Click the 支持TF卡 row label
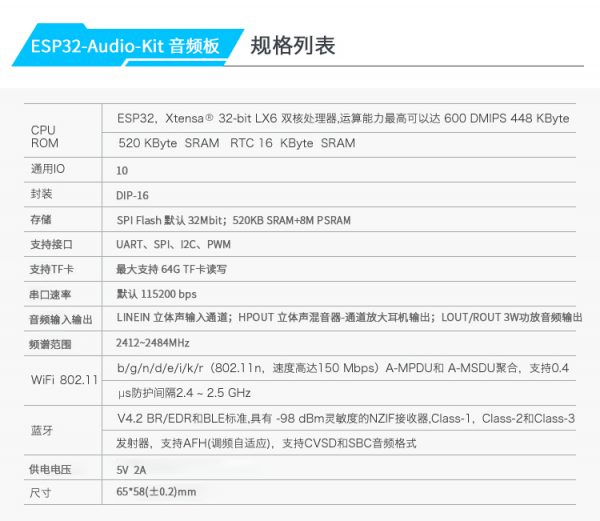Screen dimensions: 600x521 [x=52, y=269]
